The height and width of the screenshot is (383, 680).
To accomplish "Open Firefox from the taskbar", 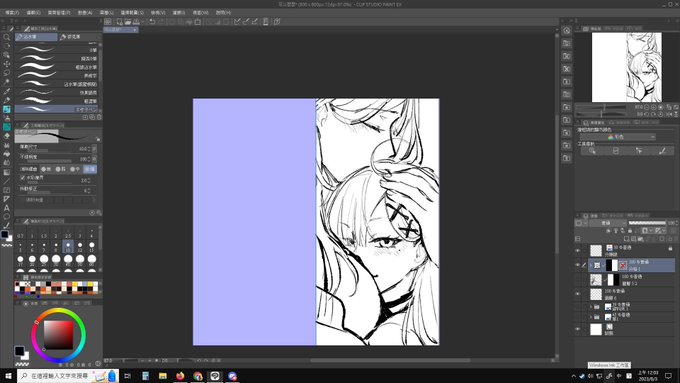I will pyautogui.click(x=180, y=376).
